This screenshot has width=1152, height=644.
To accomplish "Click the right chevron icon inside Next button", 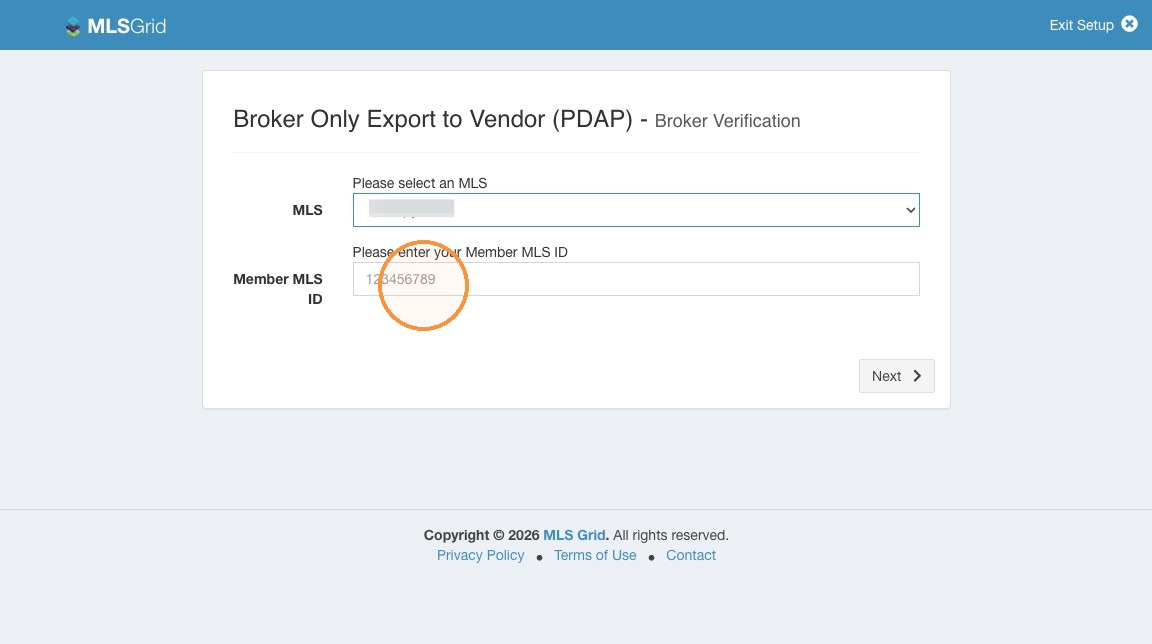I will pos(917,376).
